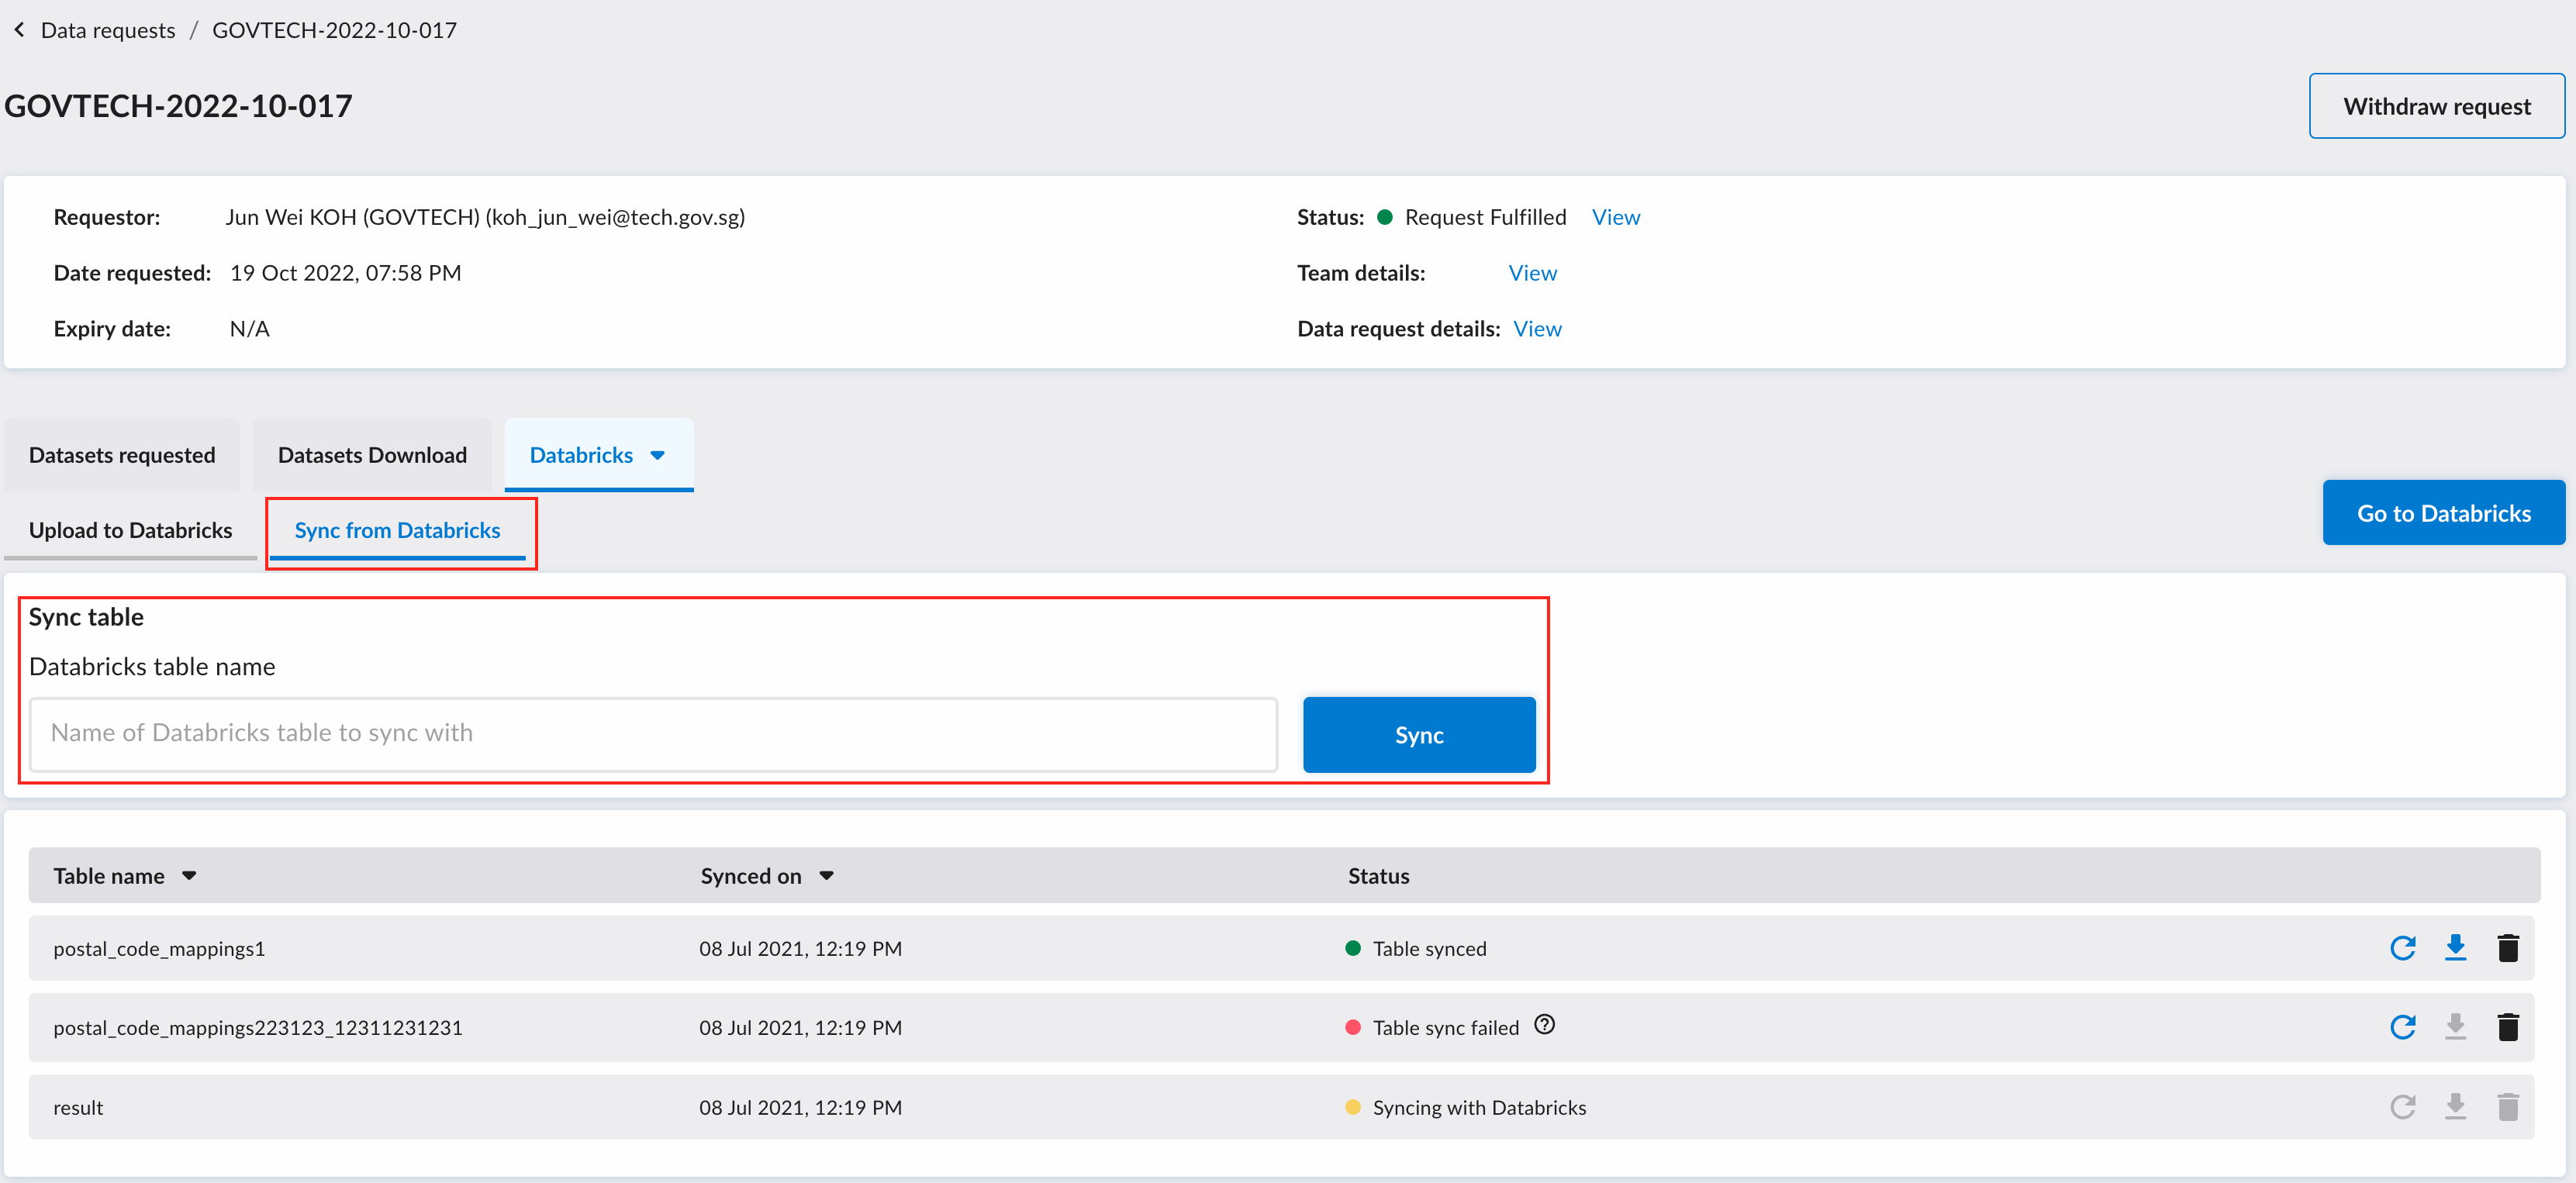Retry sync for postal_code_mappings223123_12311231231

[2402, 1027]
